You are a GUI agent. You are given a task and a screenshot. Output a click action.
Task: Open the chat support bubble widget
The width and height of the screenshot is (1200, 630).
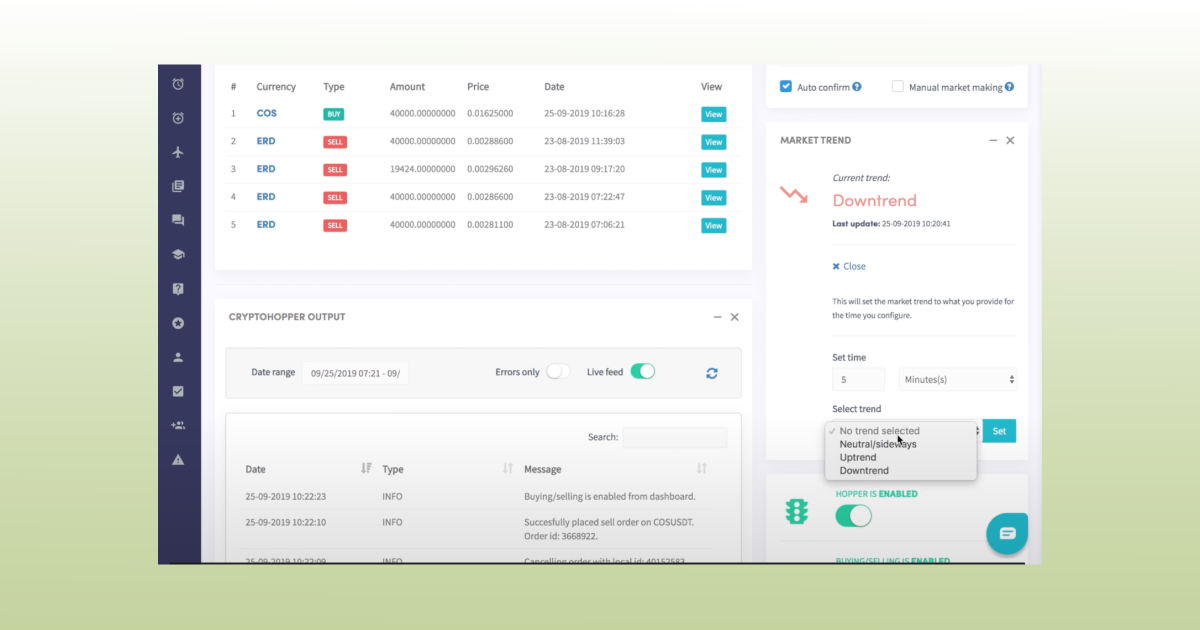pyautogui.click(x=1007, y=533)
